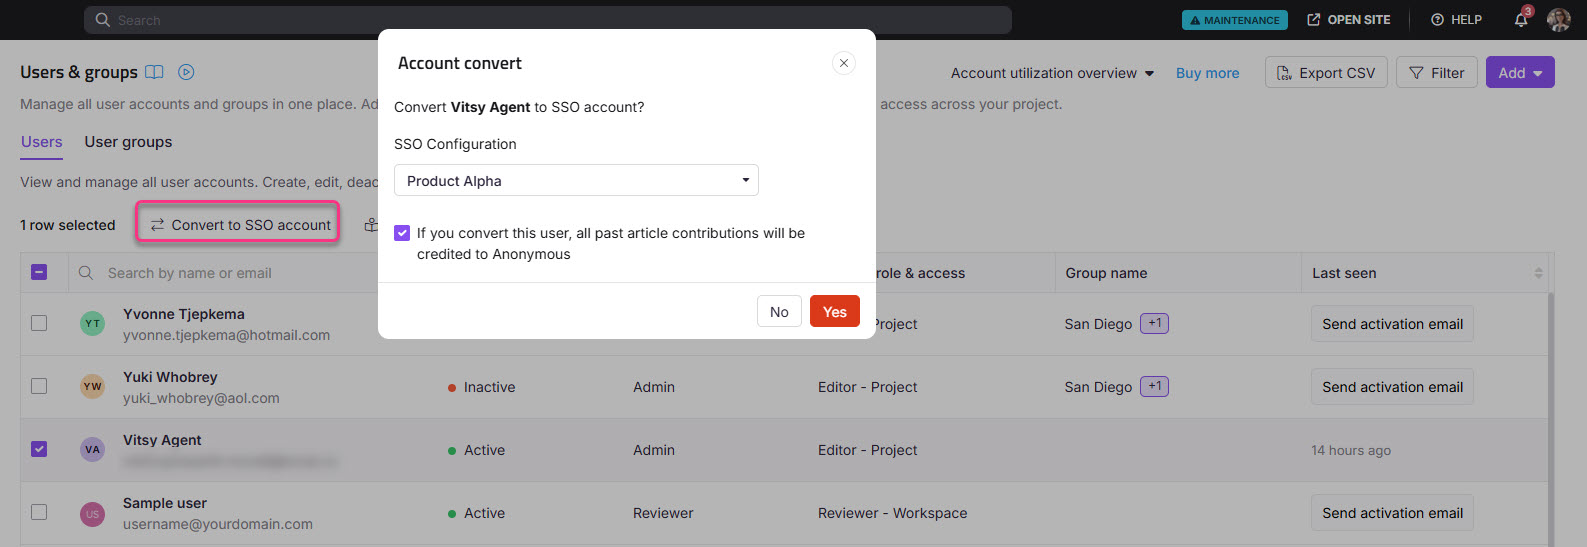Open the Add dropdown button
The height and width of the screenshot is (547, 1587).
(1520, 73)
